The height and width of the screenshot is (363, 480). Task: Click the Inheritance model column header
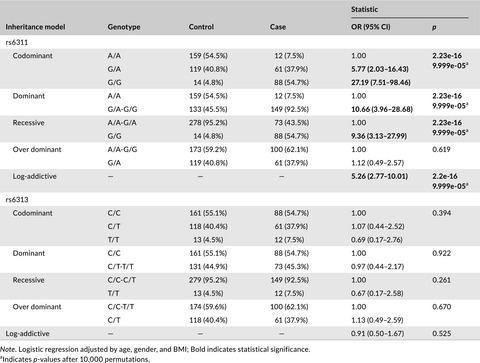pyautogui.click(x=35, y=27)
